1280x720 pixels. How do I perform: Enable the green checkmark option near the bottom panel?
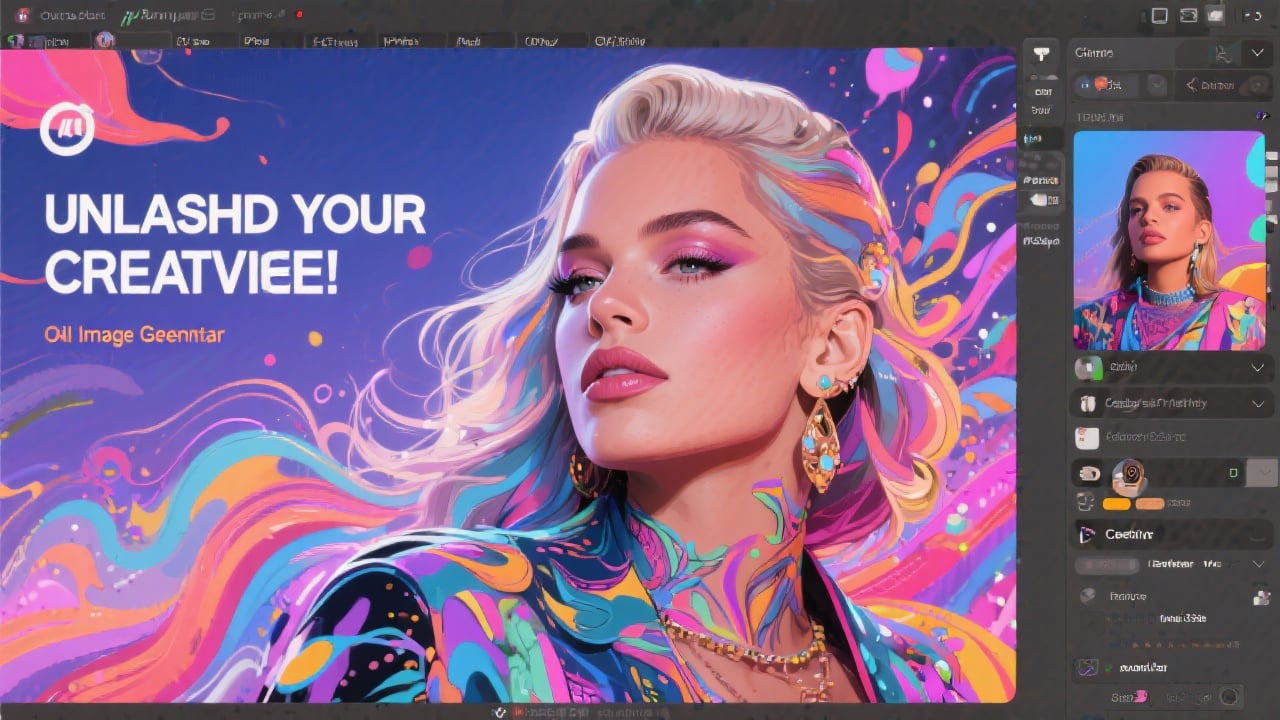(x=1107, y=667)
